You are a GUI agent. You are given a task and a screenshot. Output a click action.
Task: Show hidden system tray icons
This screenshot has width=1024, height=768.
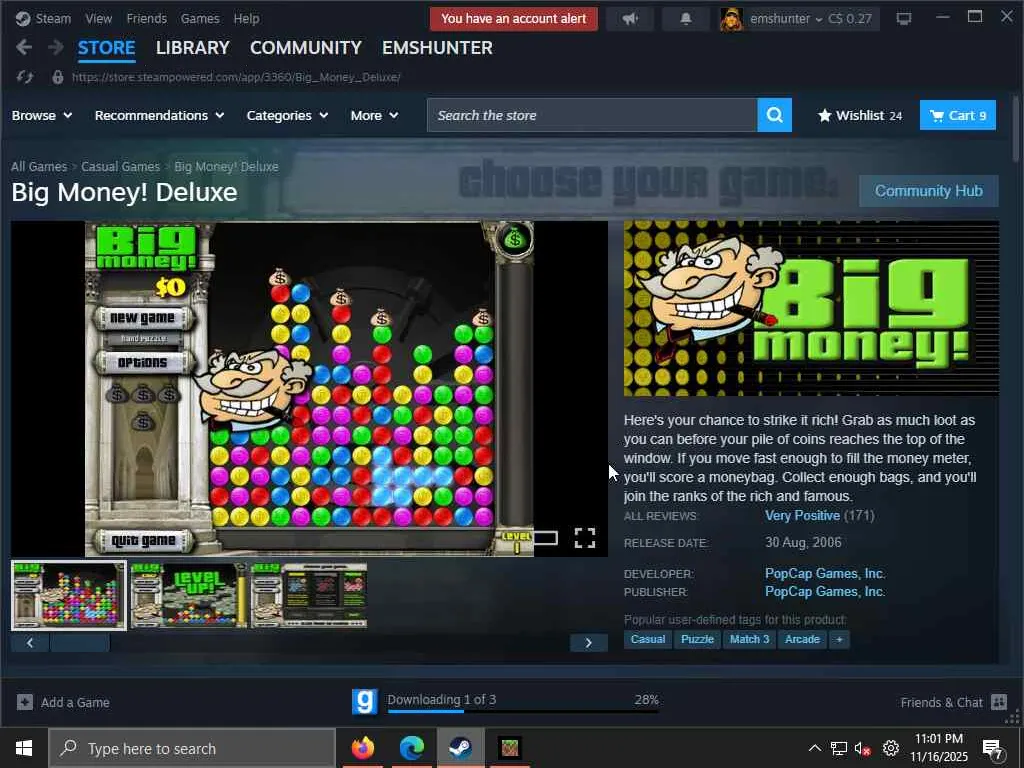(x=814, y=748)
